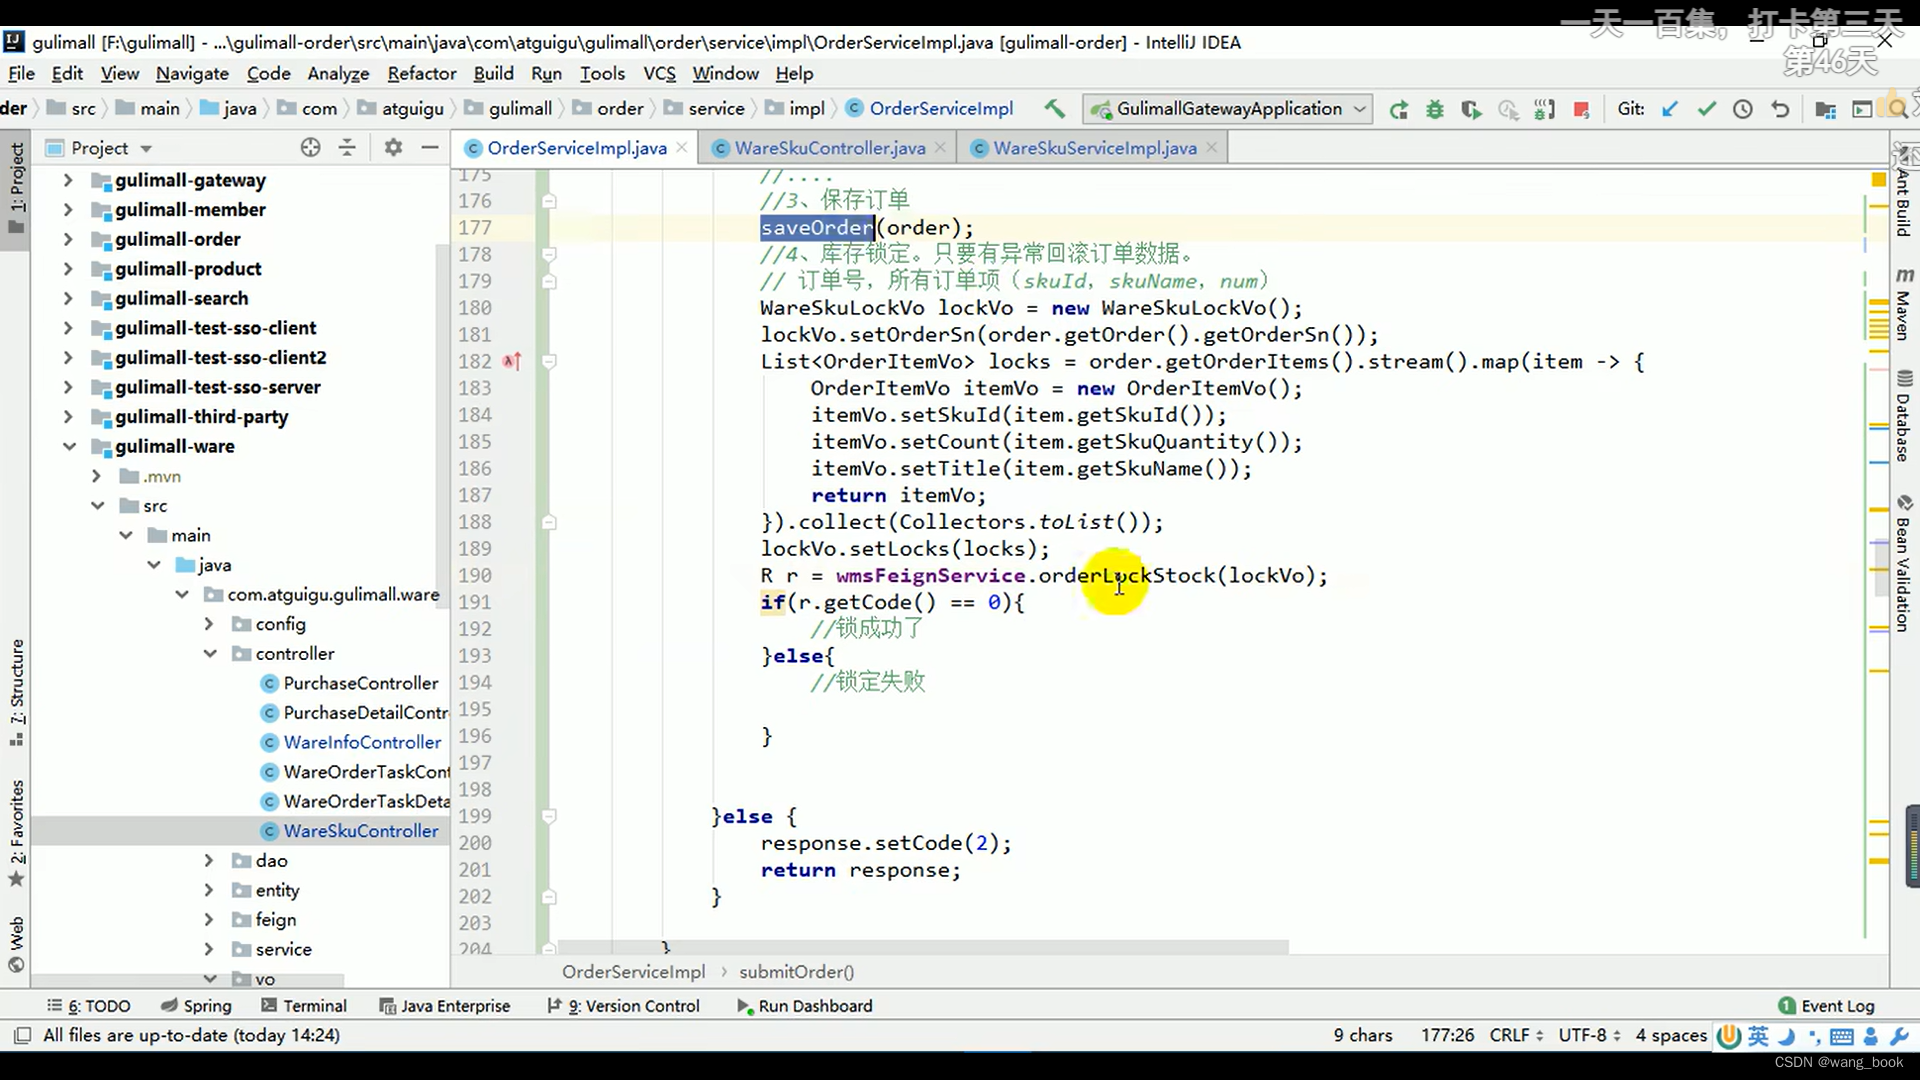The image size is (1920, 1080).
Task: Toggle the fold marker at line 182
Action: [549, 362]
